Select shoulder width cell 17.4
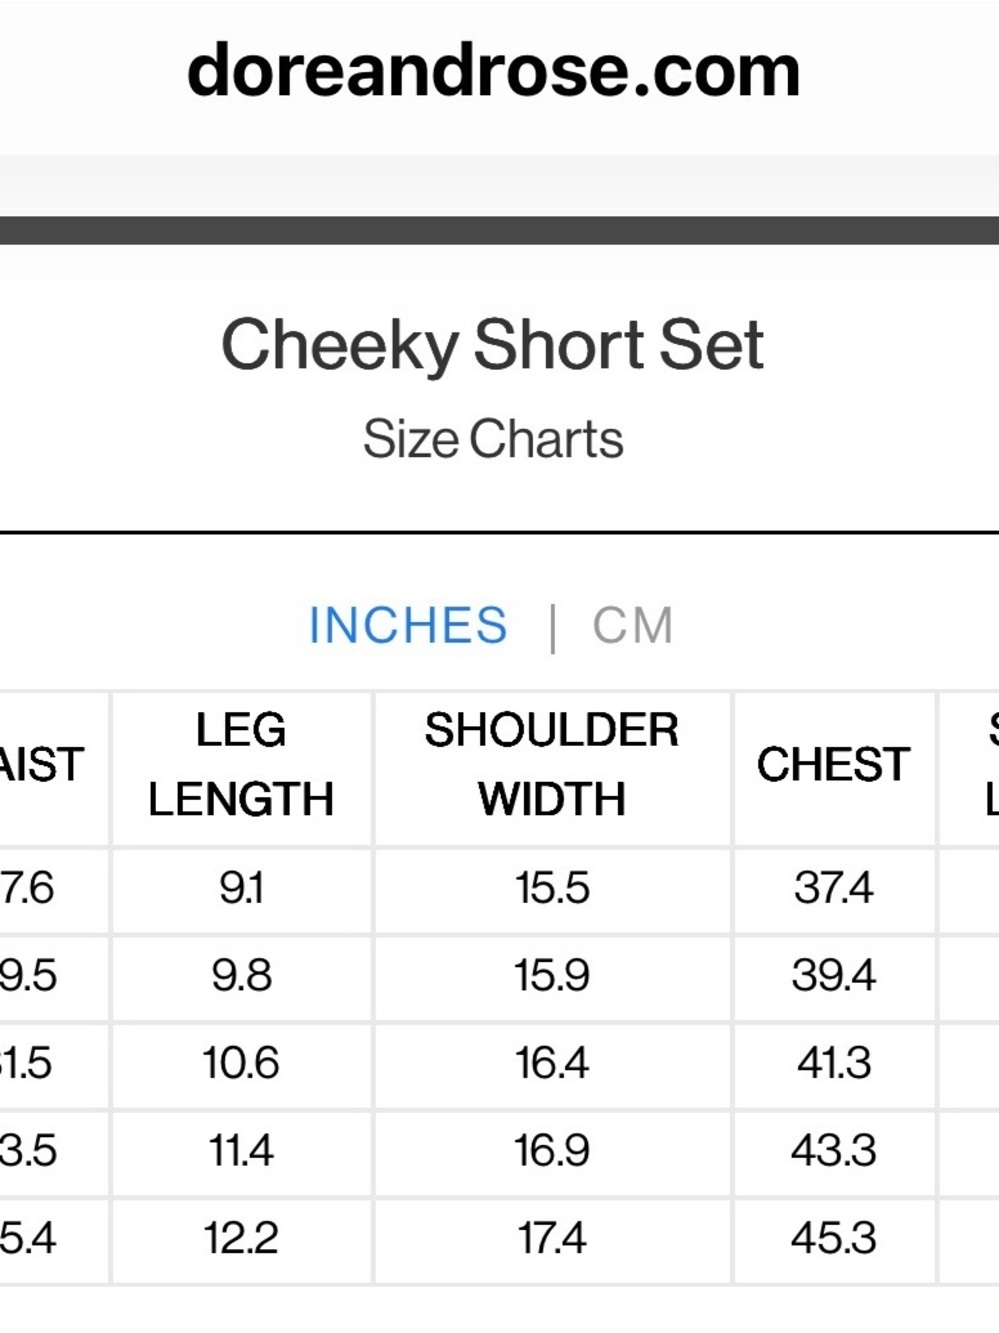Screen dimensions: 999x1333 [x=552, y=1240]
